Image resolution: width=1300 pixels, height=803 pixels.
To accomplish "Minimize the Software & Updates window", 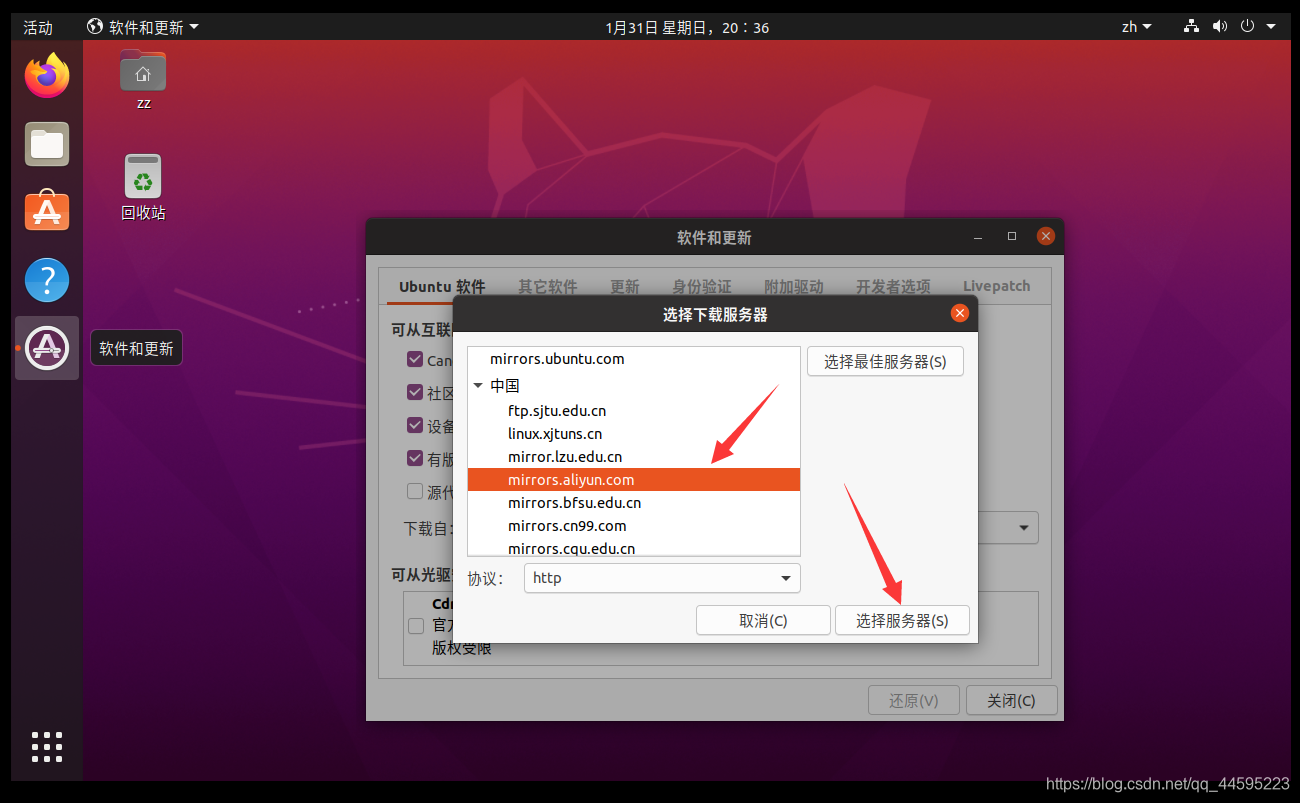I will (978, 237).
